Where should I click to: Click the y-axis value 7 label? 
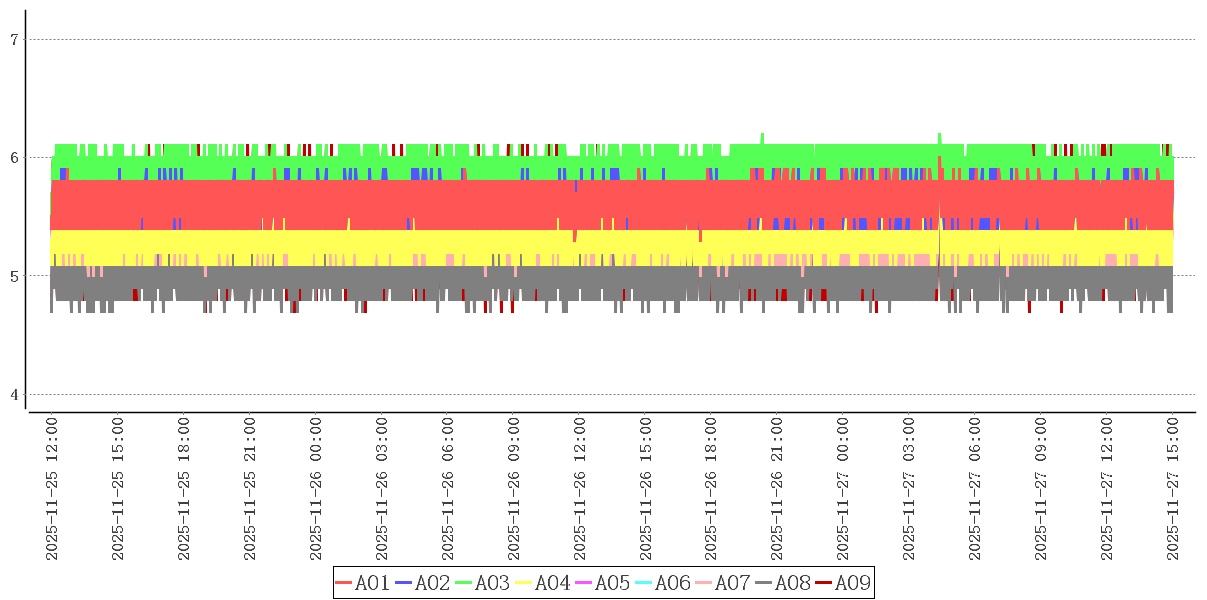click(14, 40)
